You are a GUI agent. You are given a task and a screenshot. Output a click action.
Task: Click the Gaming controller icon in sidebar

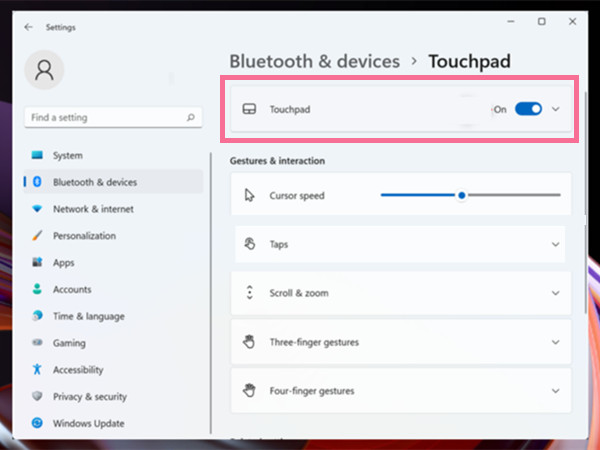(x=37, y=343)
